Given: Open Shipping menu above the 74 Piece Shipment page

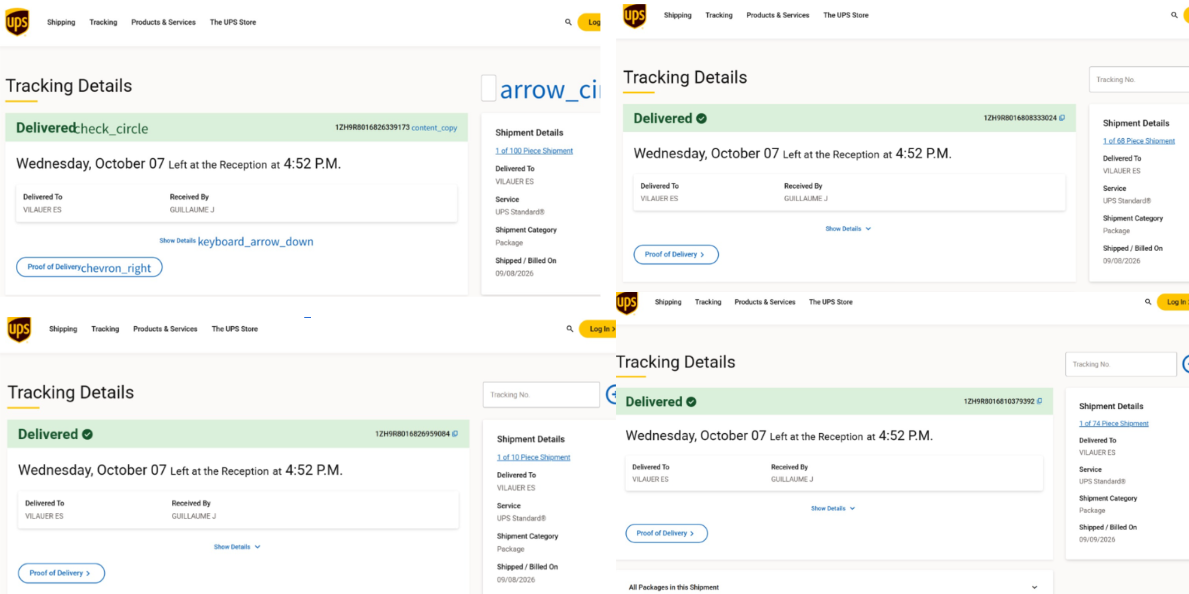Looking at the screenshot, I should pyautogui.click(x=668, y=302).
